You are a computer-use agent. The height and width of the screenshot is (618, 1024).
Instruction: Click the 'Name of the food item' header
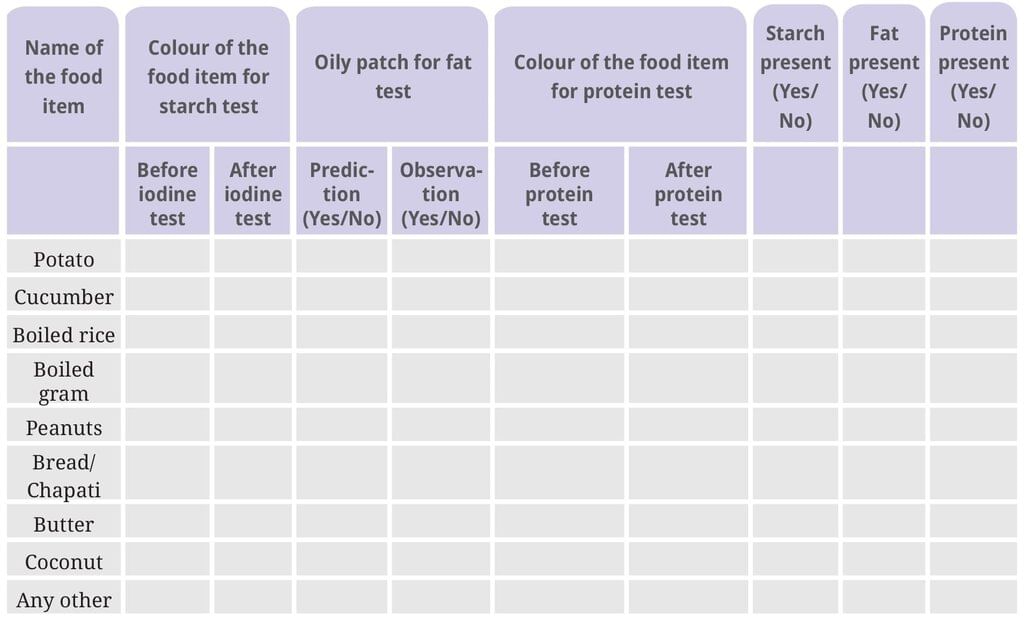pyautogui.click(x=63, y=76)
